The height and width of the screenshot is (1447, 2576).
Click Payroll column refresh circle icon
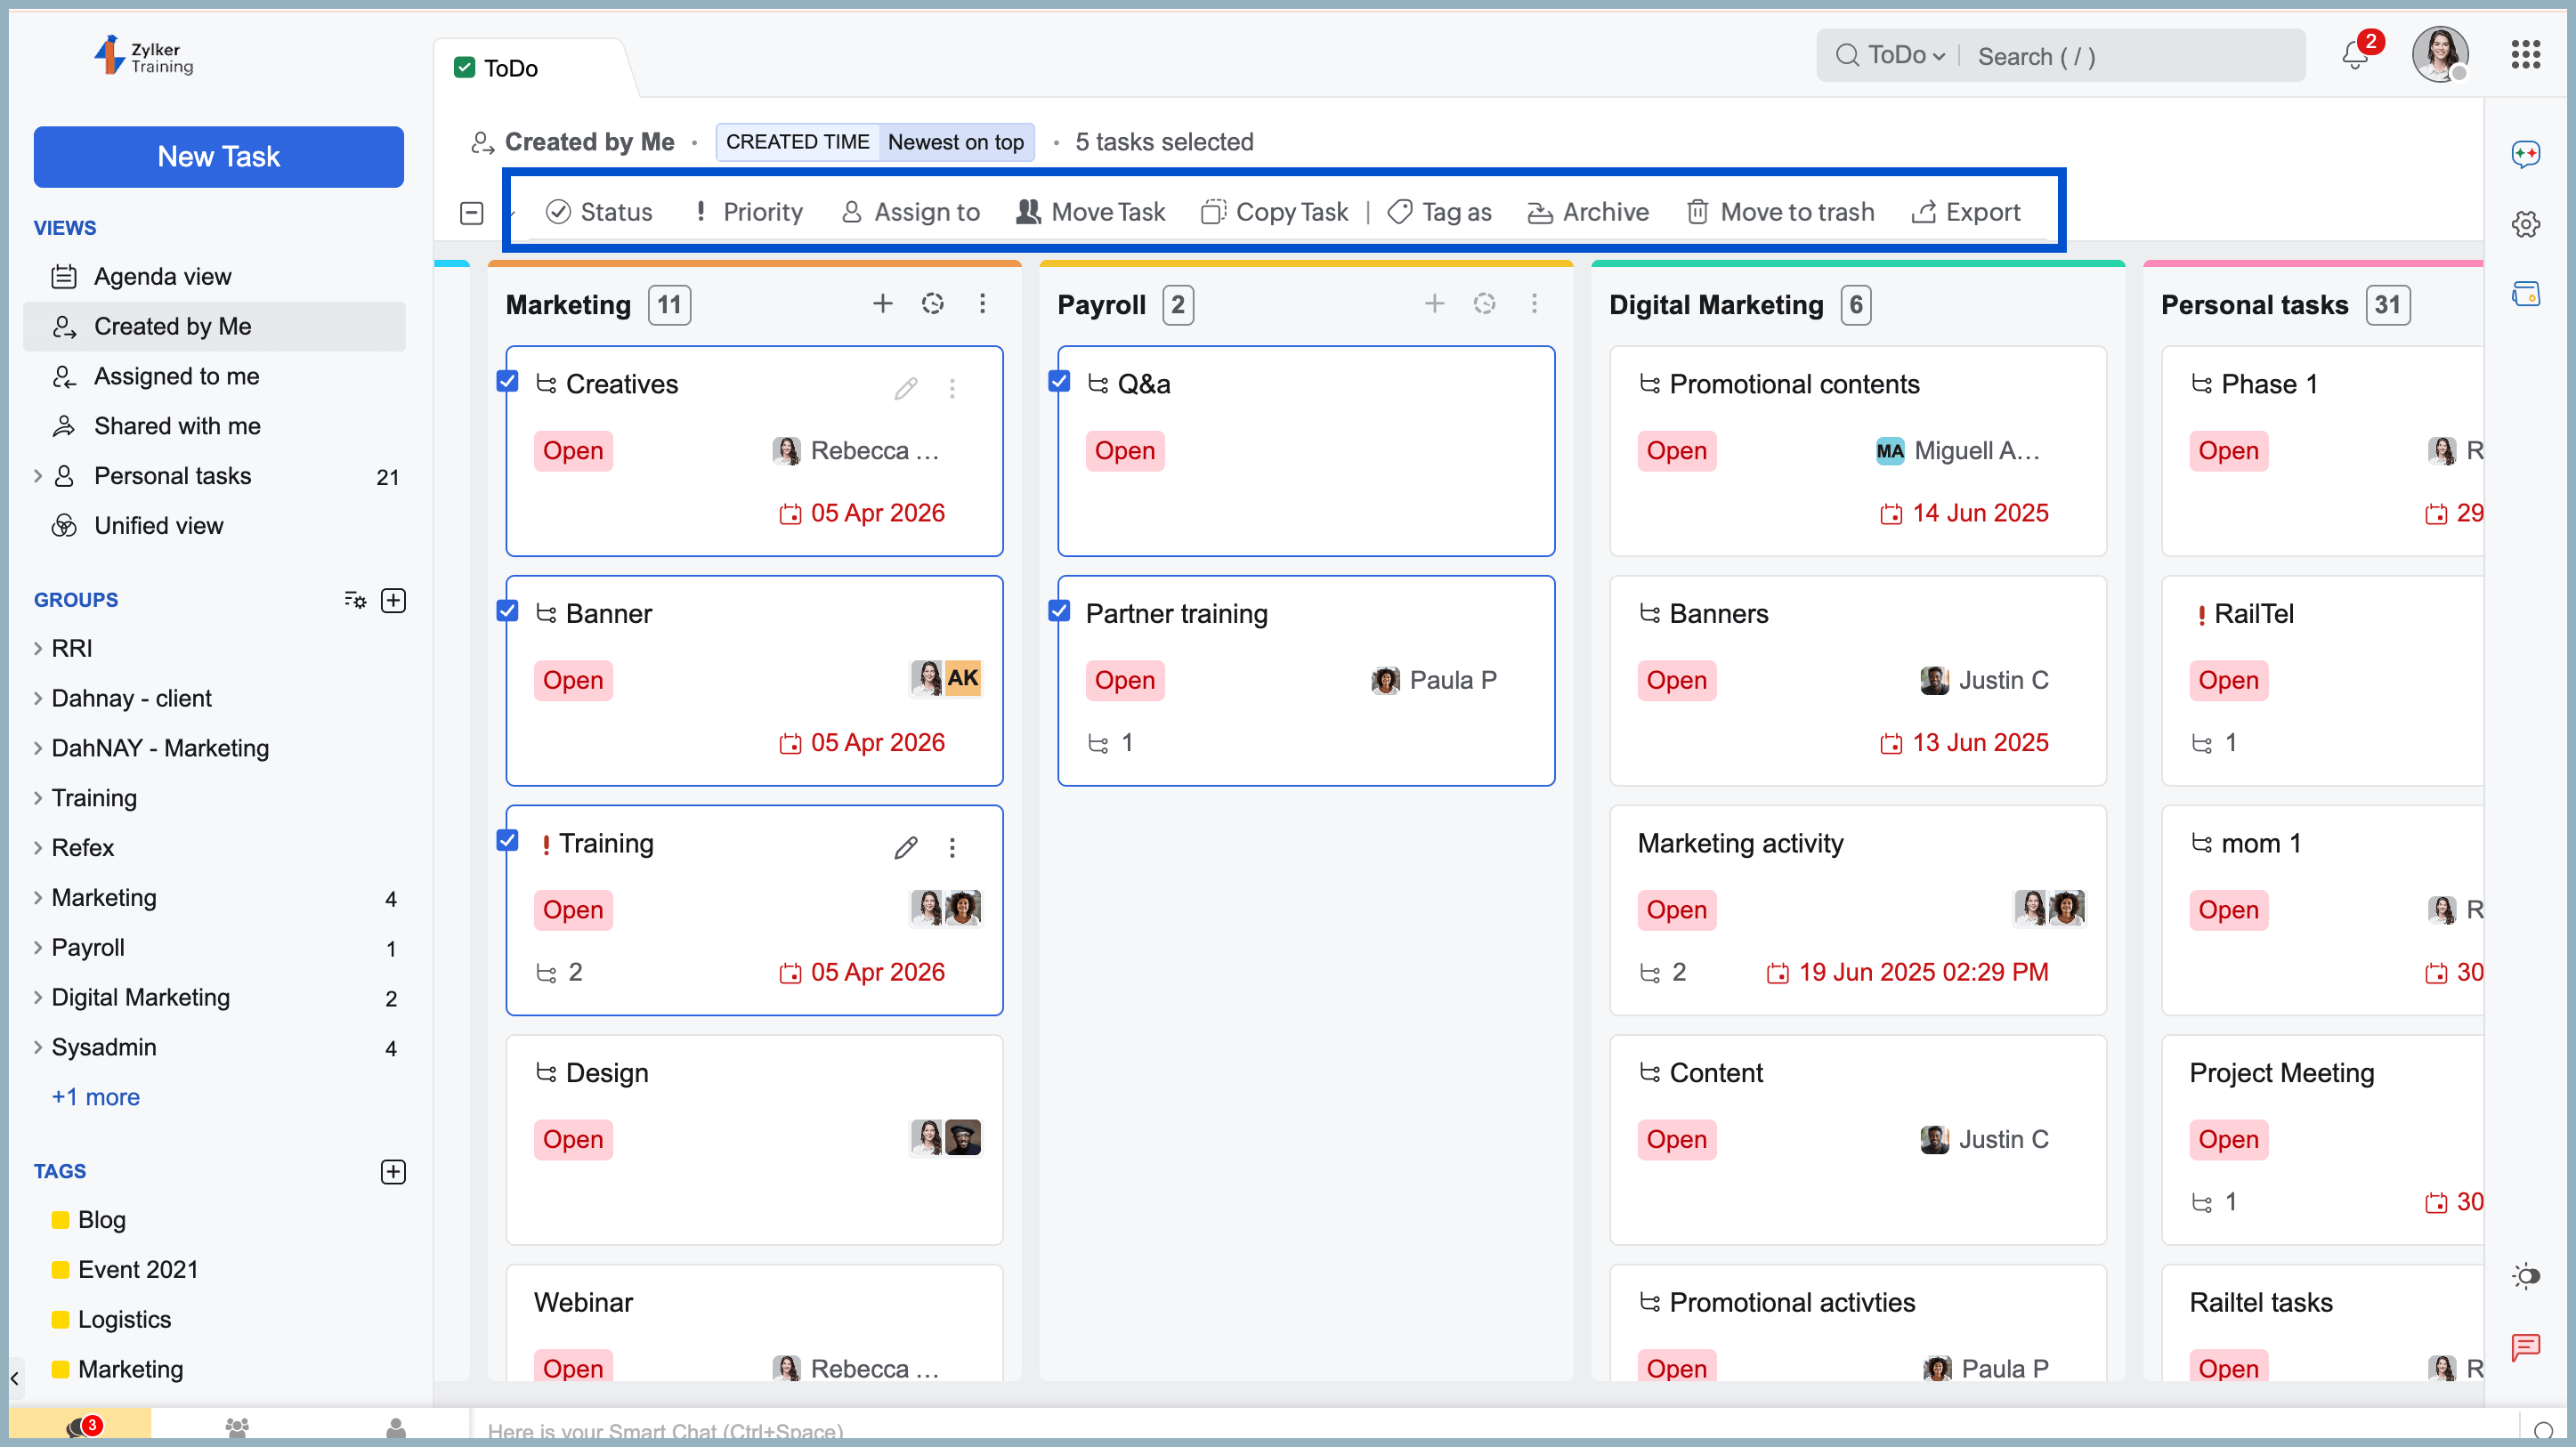tap(1484, 303)
